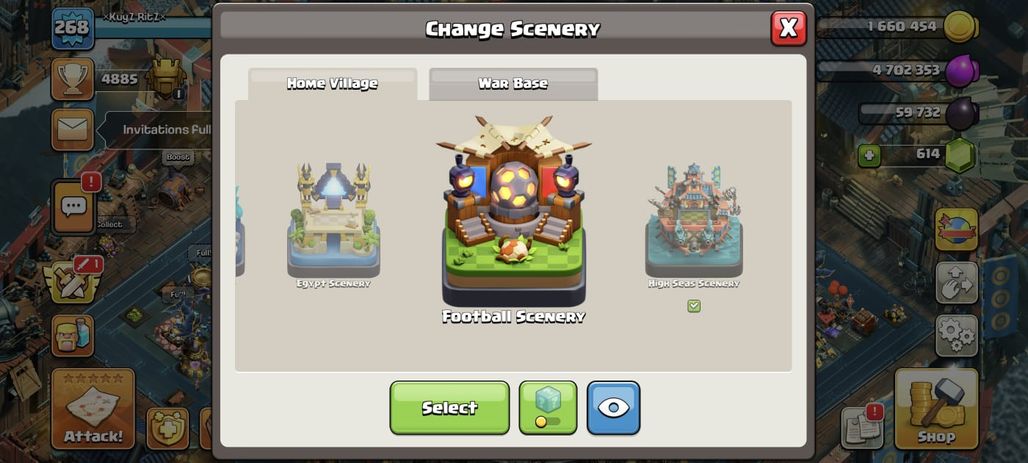The width and height of the screenshot is (1028, 463).
Task: Choose the High Seas Scenery thumbnail
Action: 694,220
